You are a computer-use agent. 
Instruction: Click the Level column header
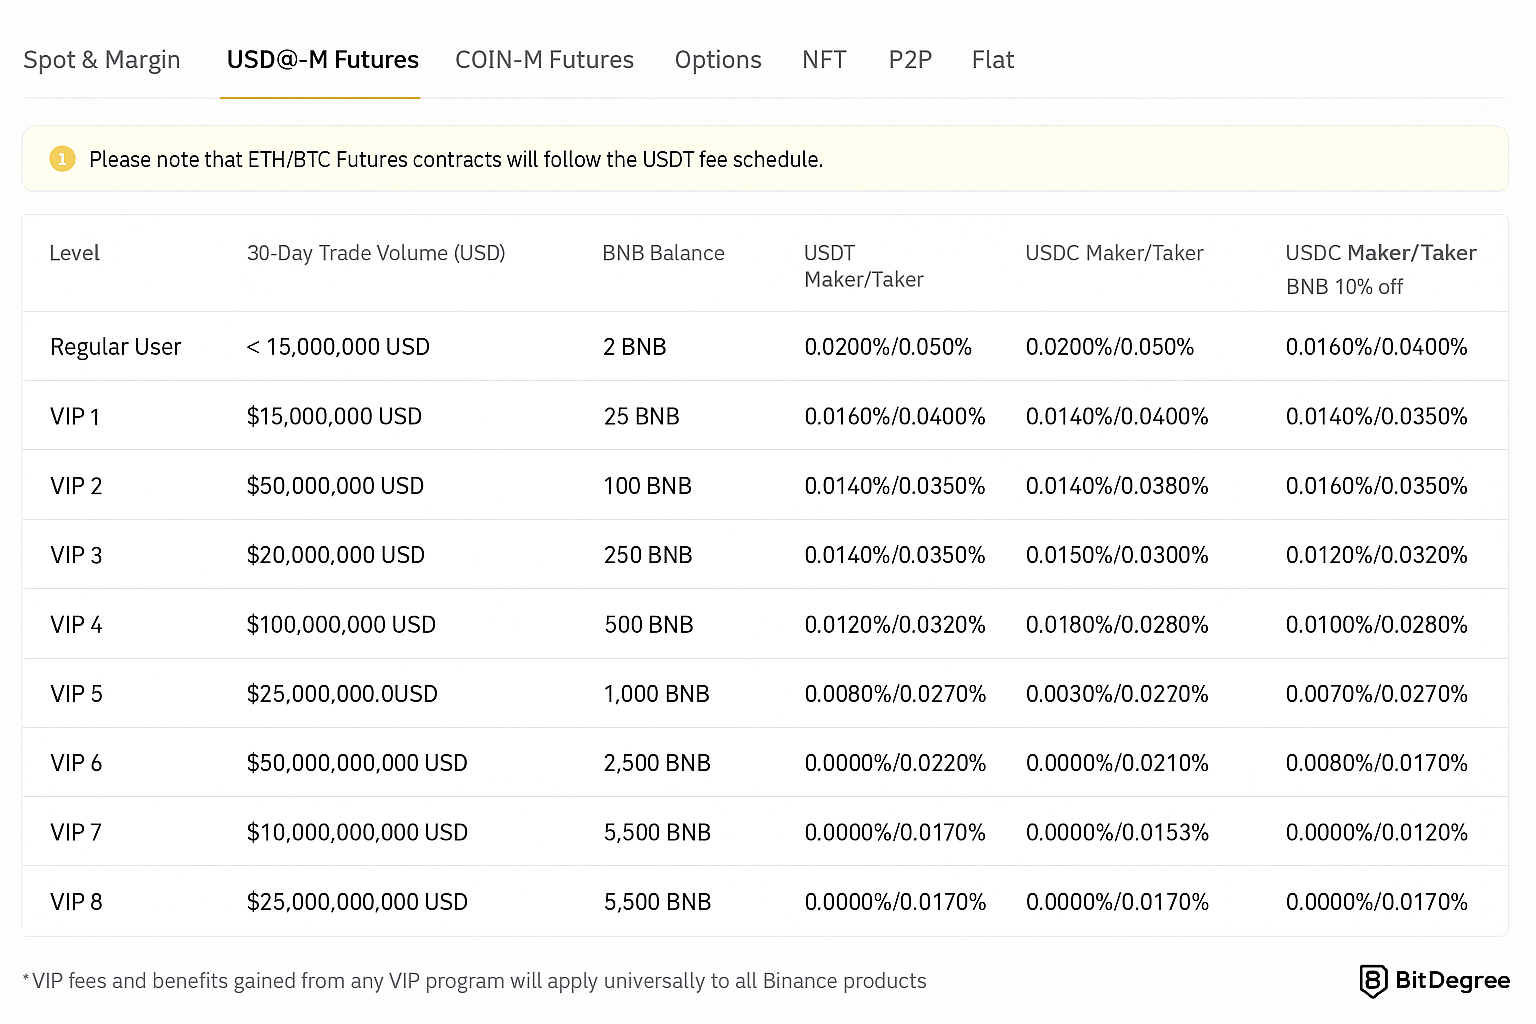tap(75, 253)
